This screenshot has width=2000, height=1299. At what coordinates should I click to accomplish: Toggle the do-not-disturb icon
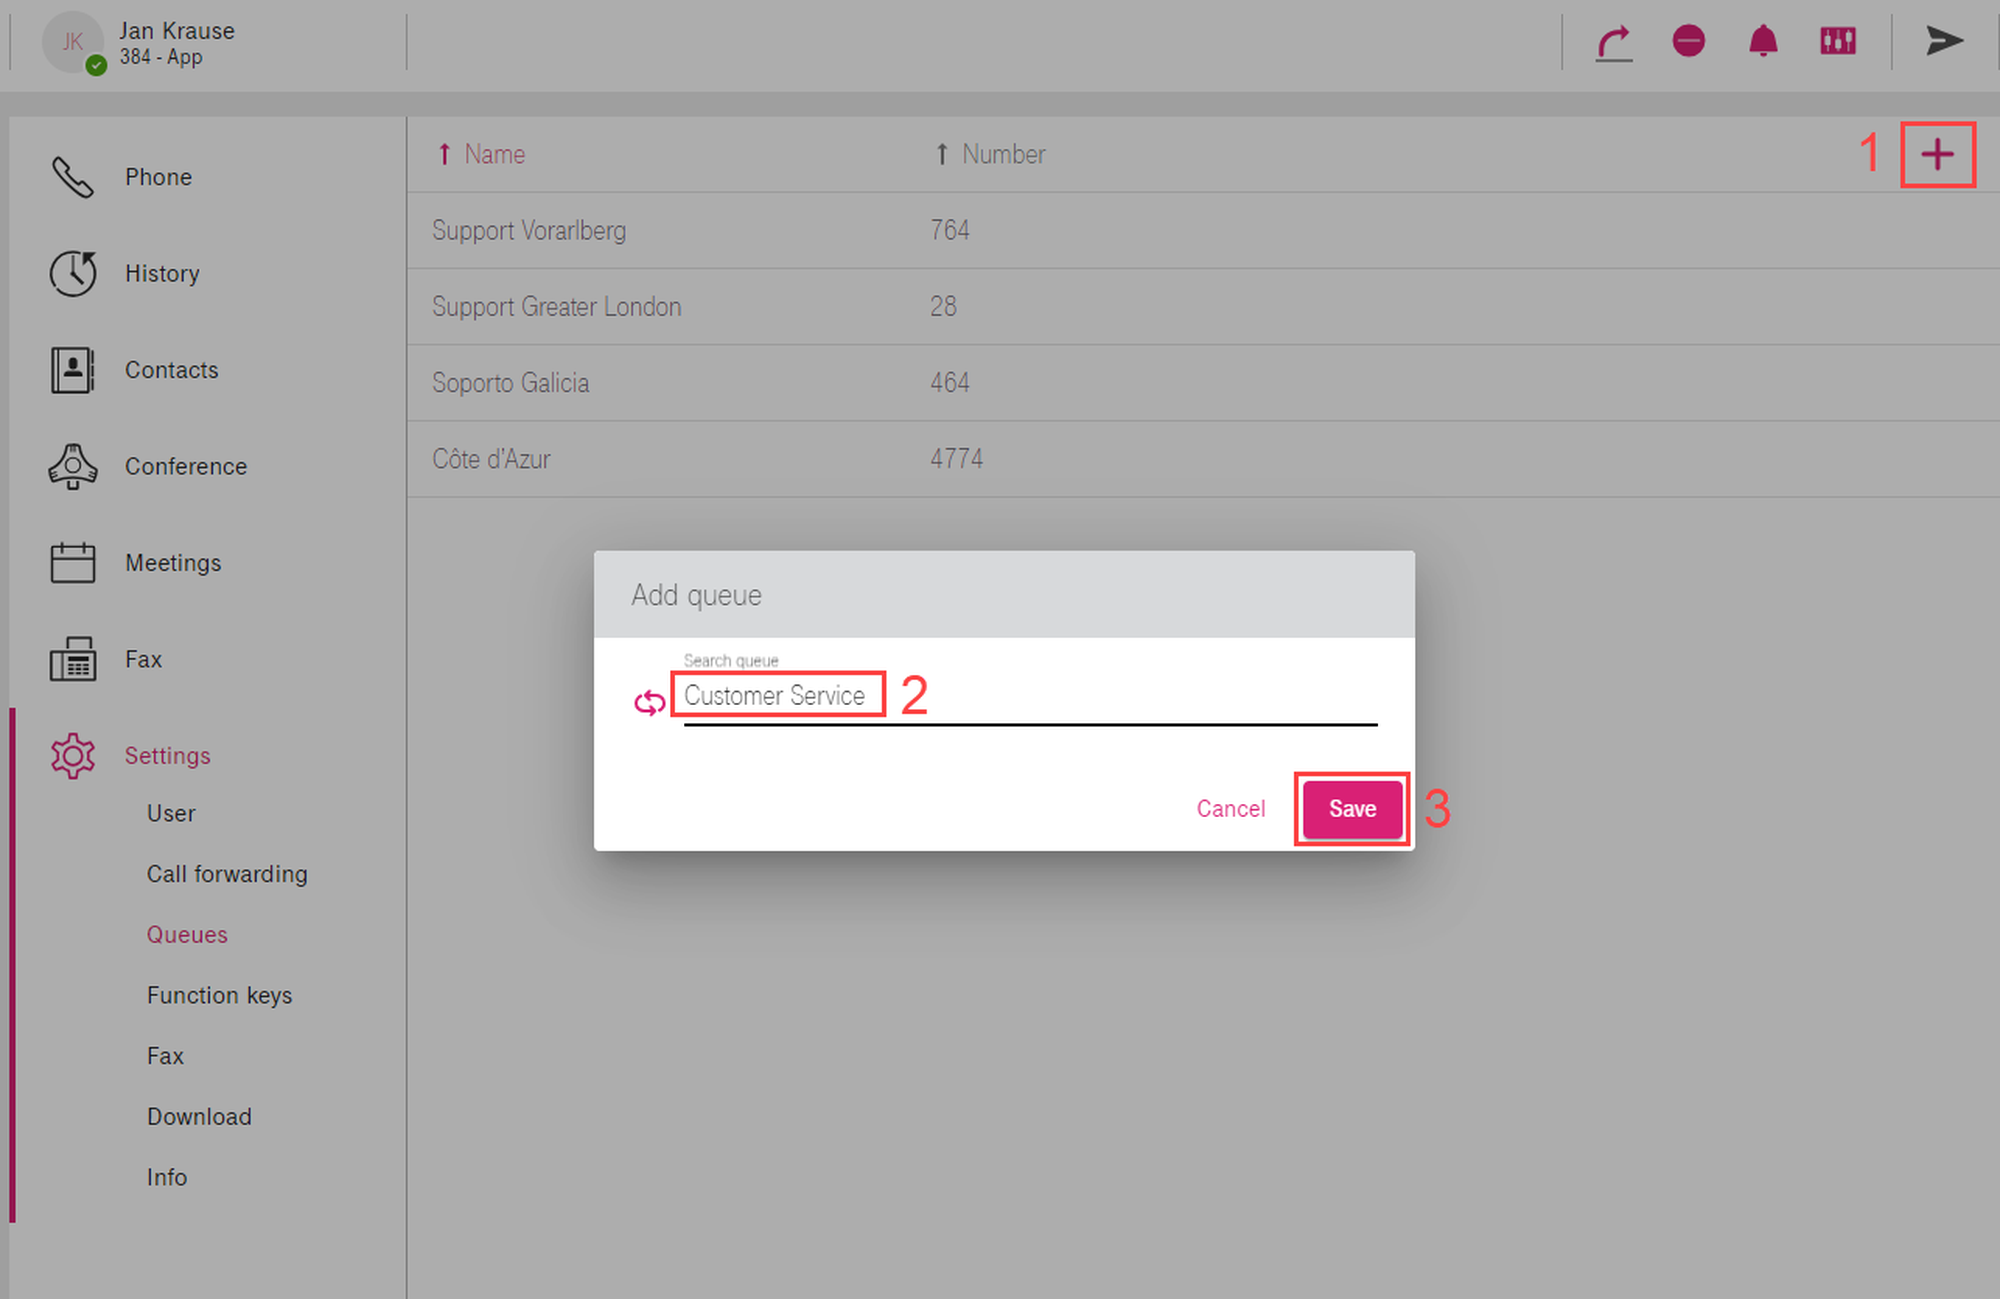(x=1688, y=41)
